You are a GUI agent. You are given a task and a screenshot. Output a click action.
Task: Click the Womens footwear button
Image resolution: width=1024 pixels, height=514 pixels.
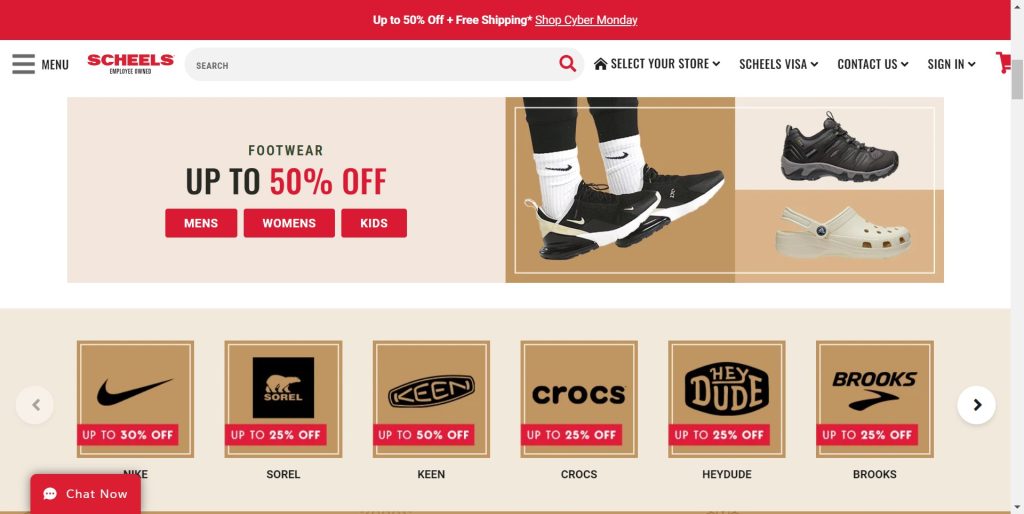point(289,223)
